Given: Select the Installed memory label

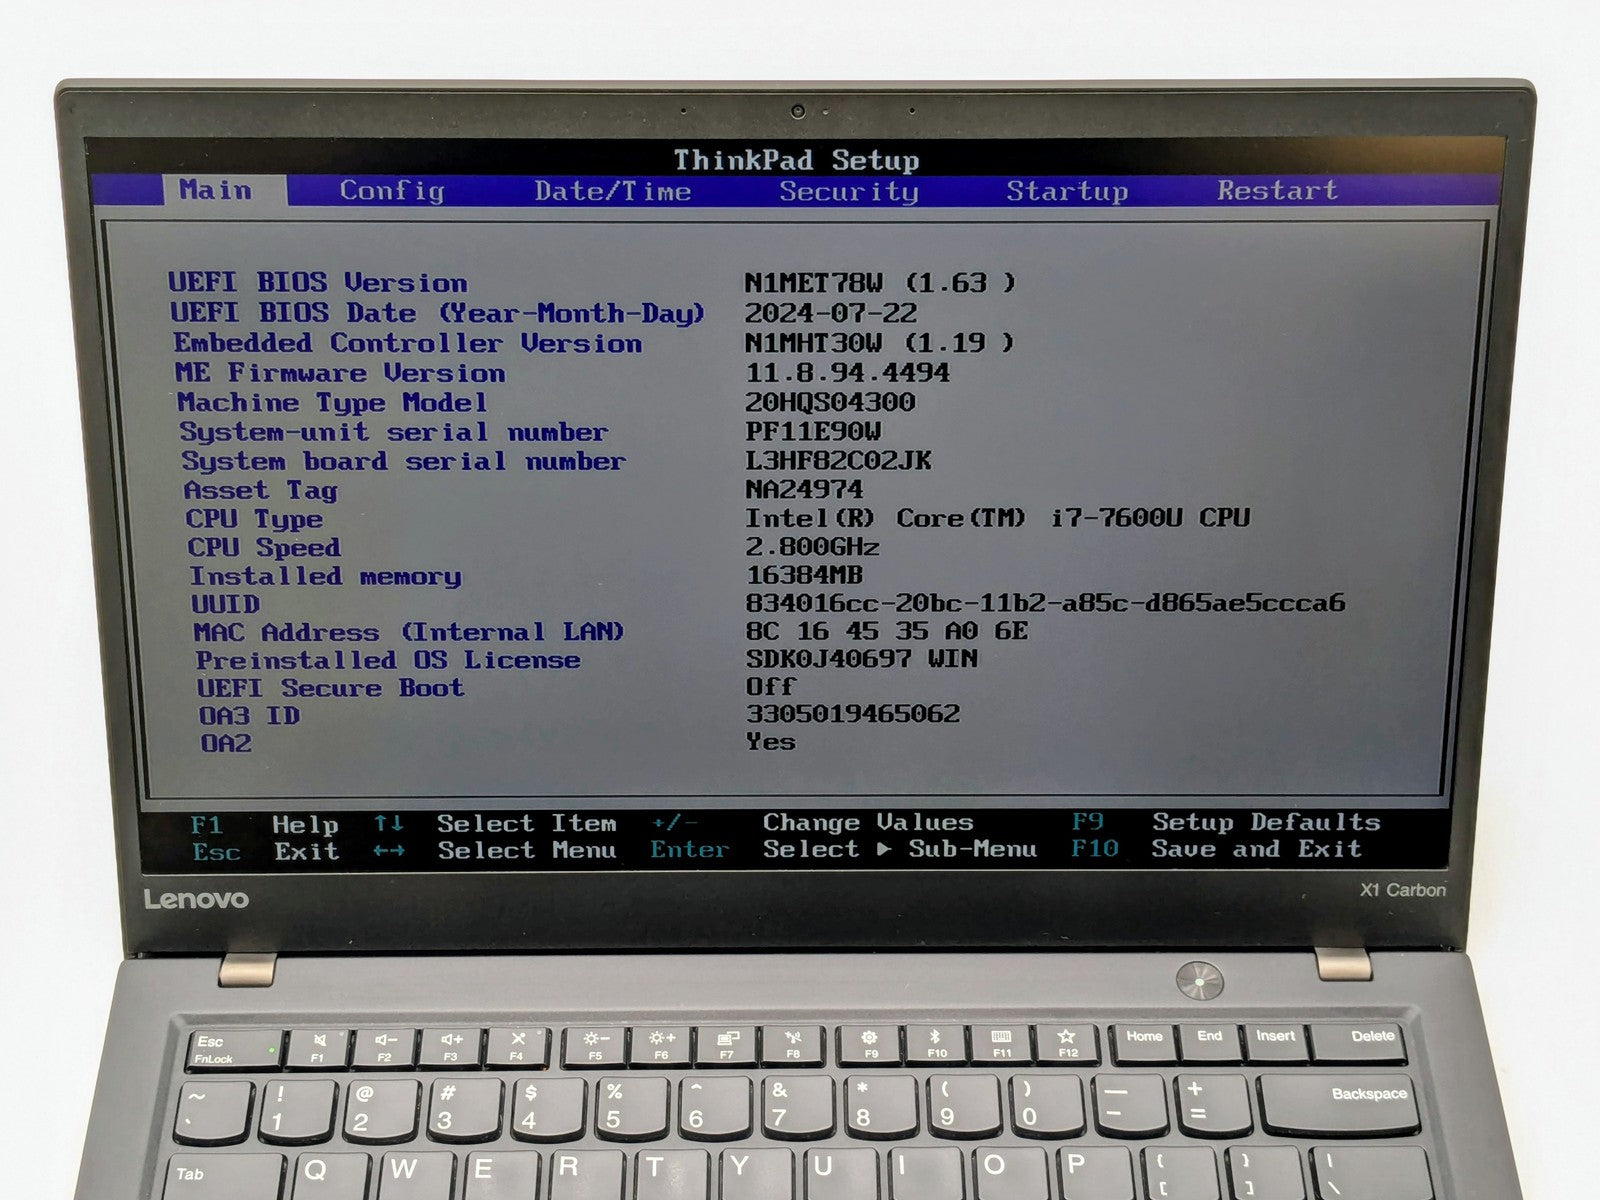Looking at the screenshot, I should pyautogui.click(x=326, y=577).
